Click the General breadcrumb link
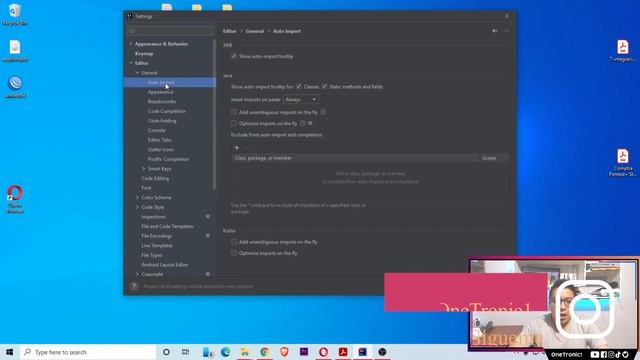Viewport: 640px width, 360px height. 255,31
